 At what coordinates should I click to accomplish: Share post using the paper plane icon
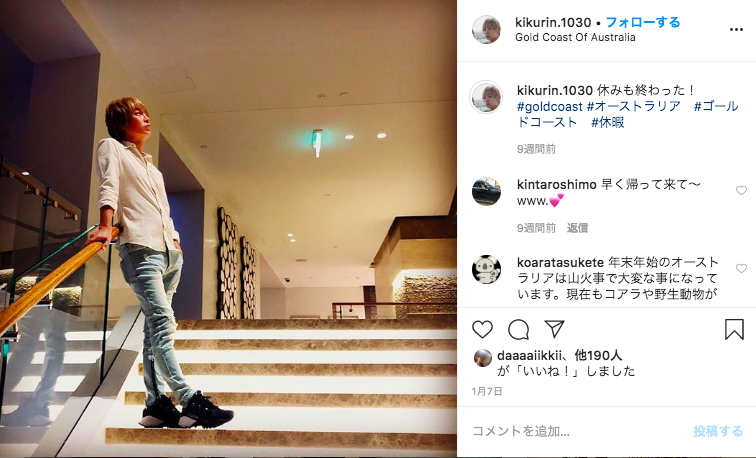[x=554, y=329]
